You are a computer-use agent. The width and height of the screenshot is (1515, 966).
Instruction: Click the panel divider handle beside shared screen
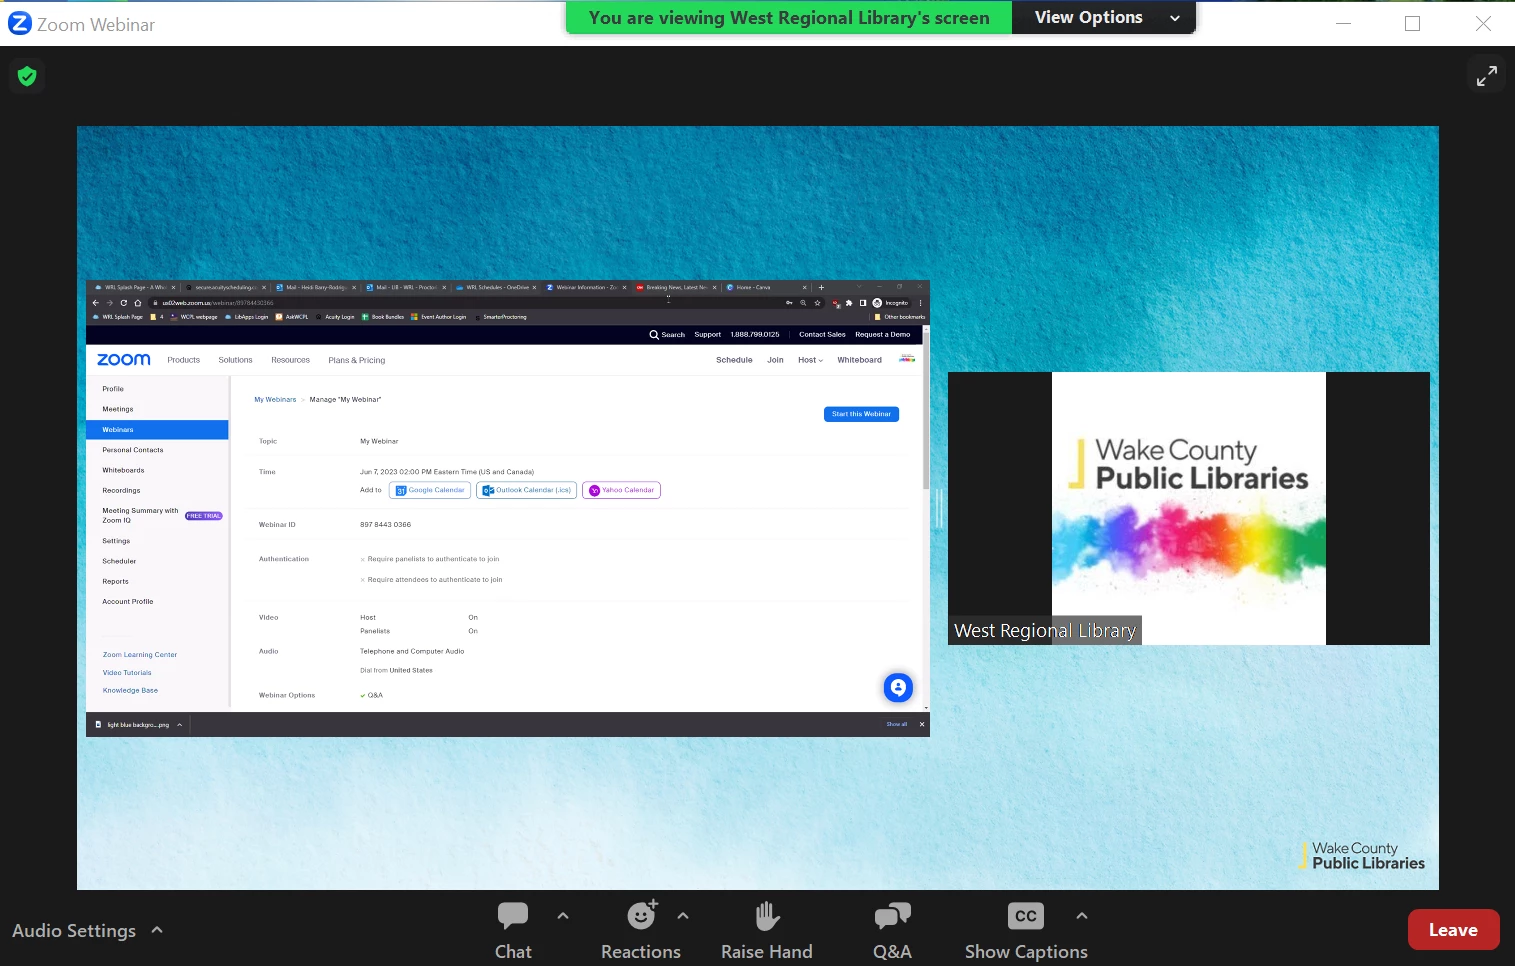[939, 508]
